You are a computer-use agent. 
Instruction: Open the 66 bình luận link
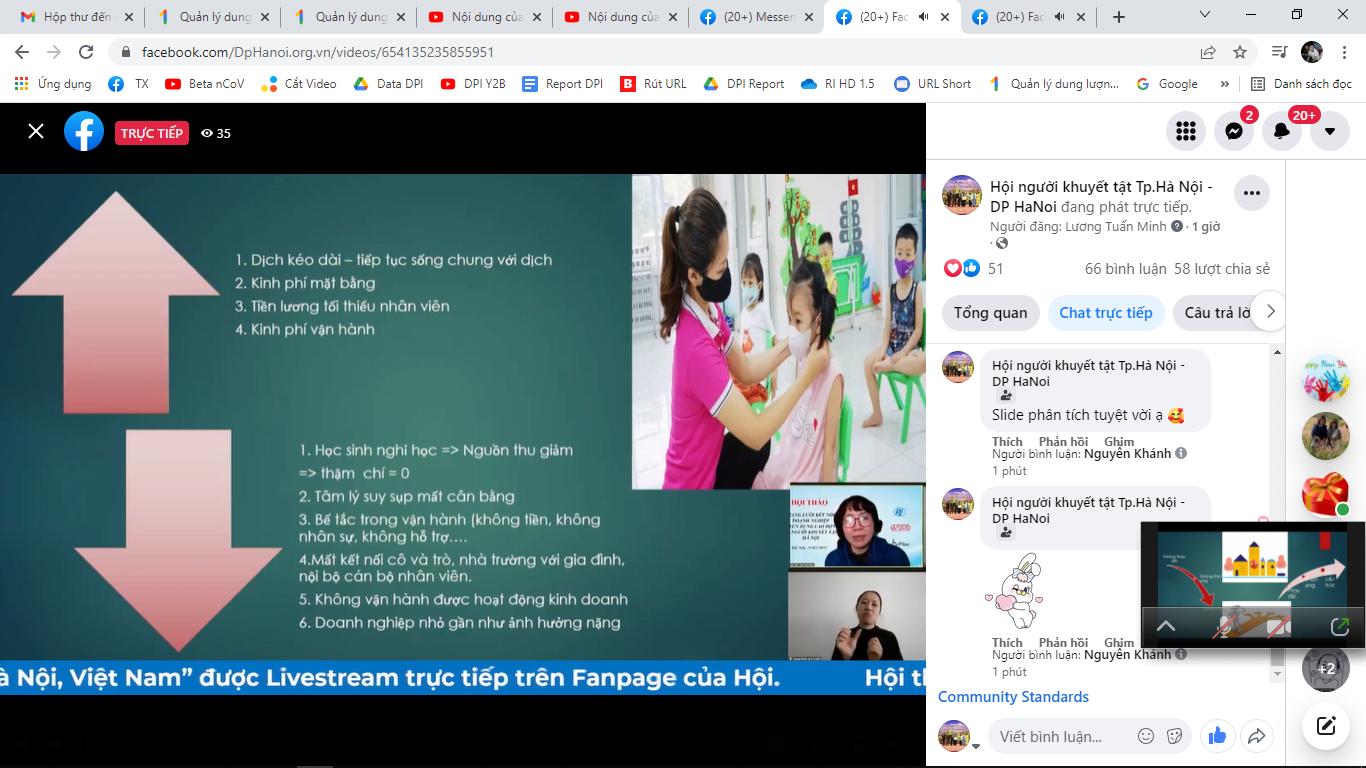point(1126,269)
